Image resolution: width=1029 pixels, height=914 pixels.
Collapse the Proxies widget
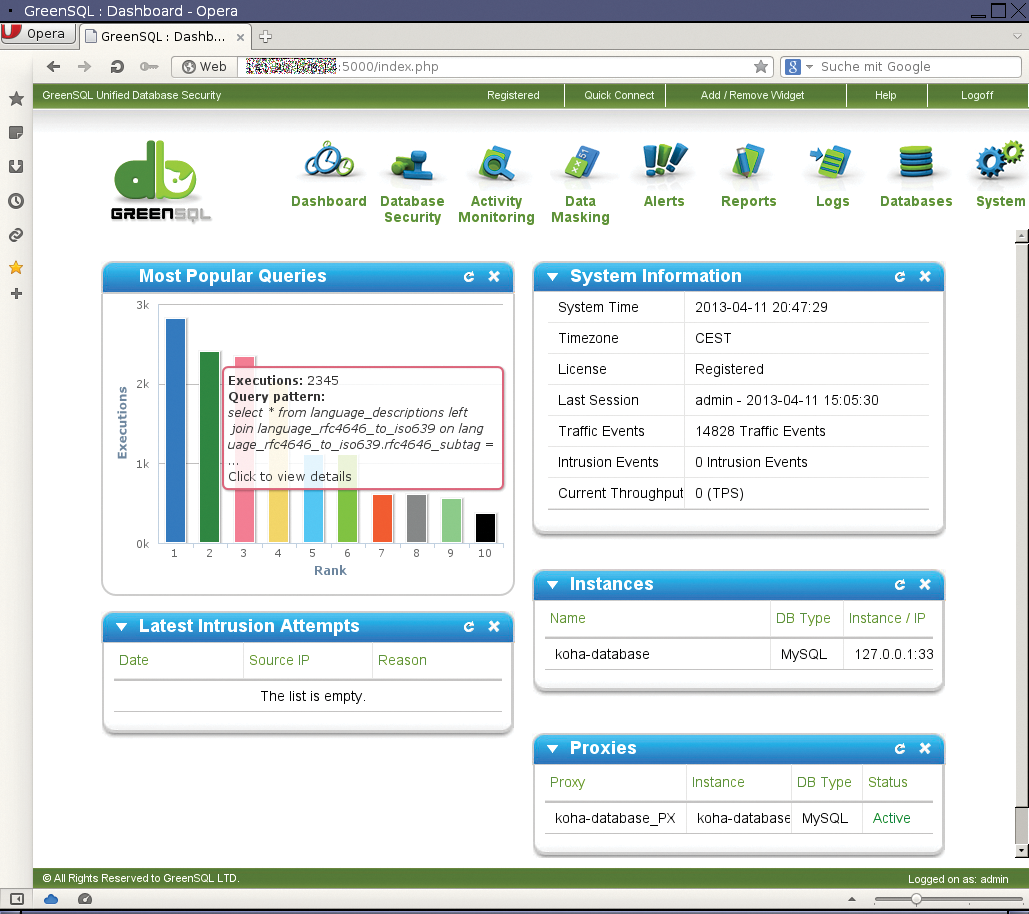click(553, 748)
